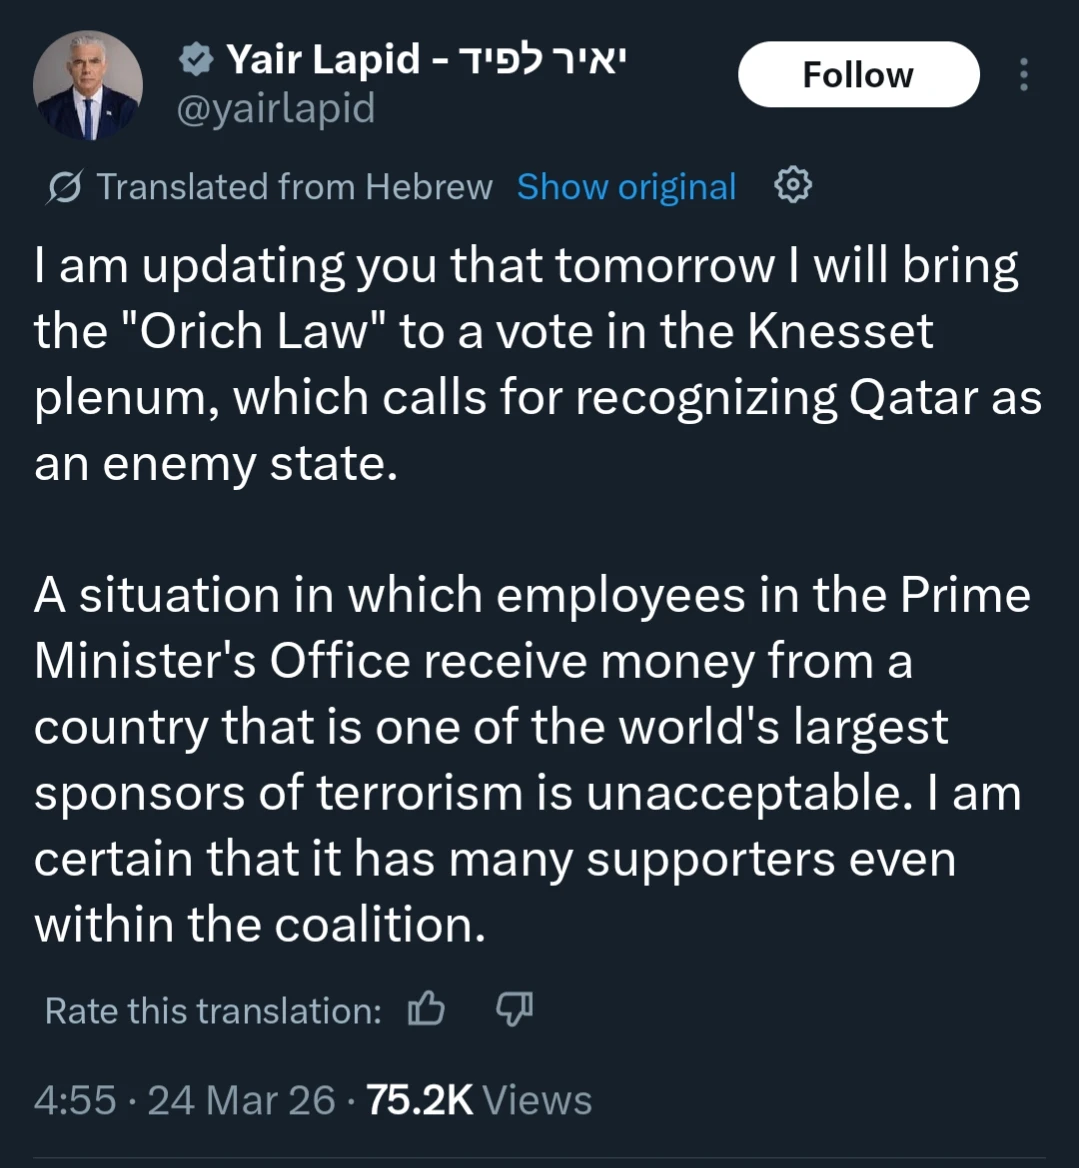Open translation settings gear
Screen dimensions: 1079x1168
(x=793, y=186)
